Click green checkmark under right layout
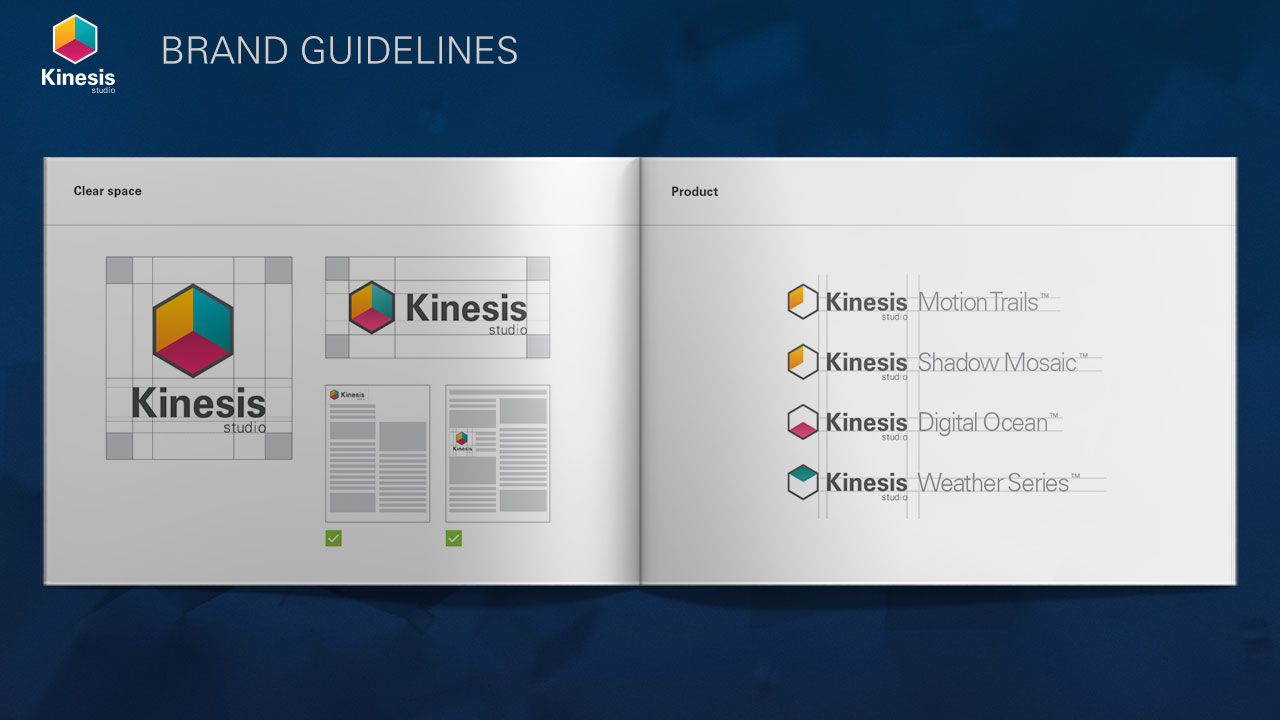The width and height of the screenshot is (1280, 720). tap(453, 538)
